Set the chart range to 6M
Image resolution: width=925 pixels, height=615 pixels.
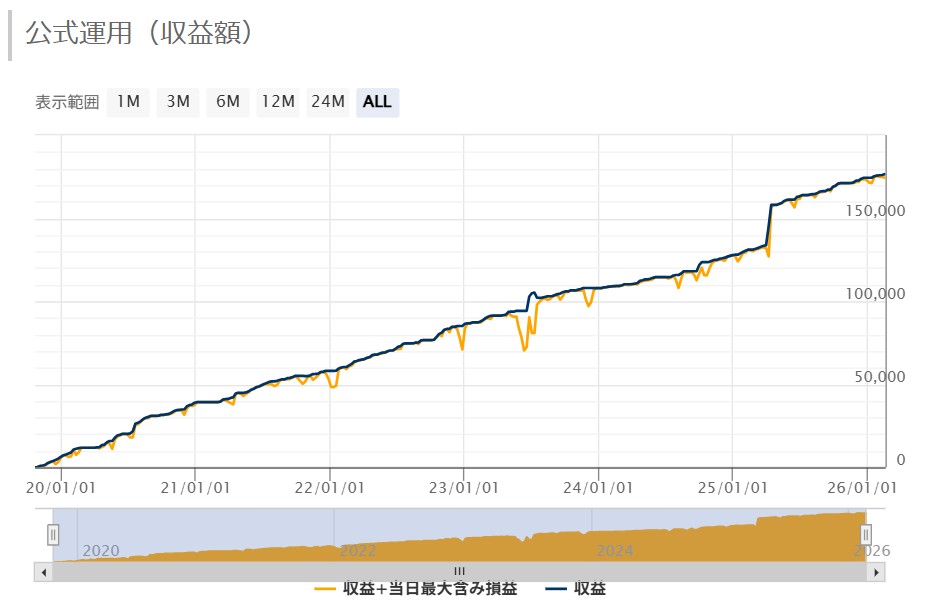[x=228, y=102]
